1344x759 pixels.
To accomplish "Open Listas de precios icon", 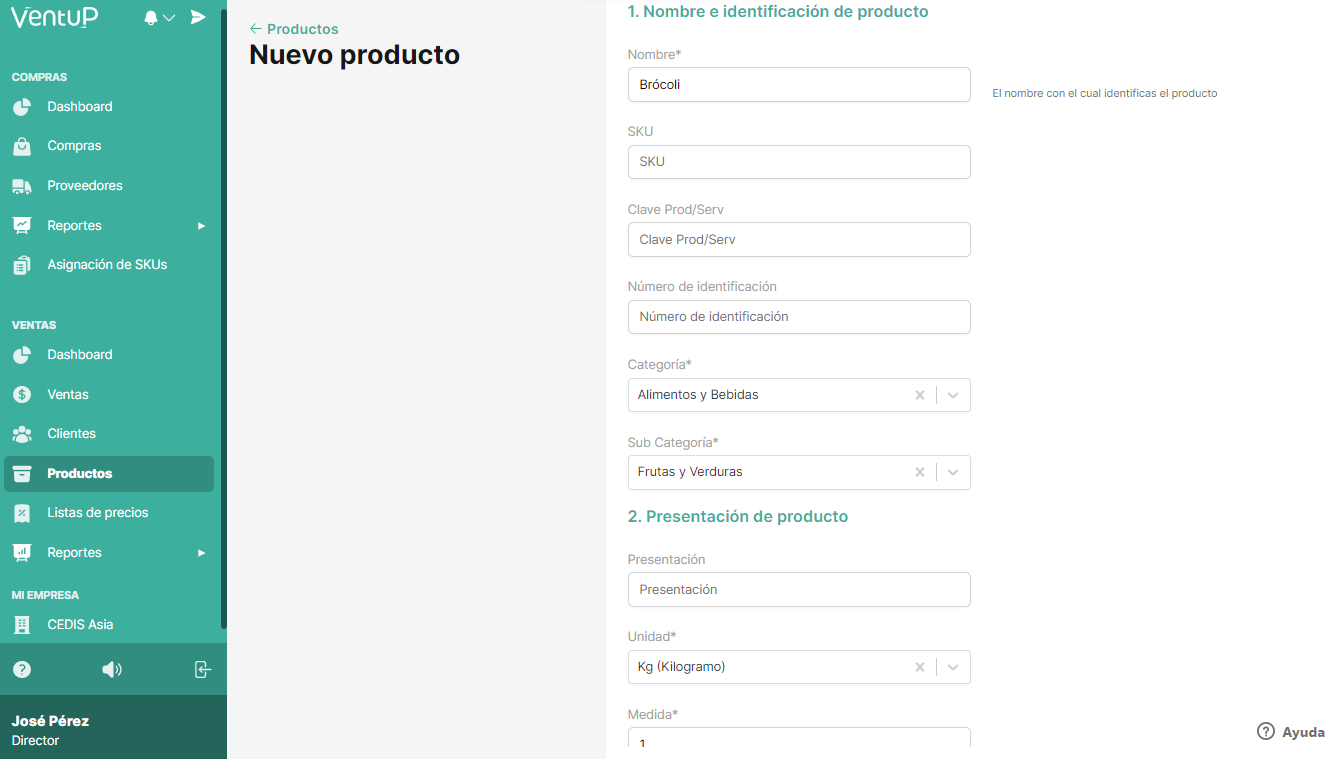I will [22, 512].
